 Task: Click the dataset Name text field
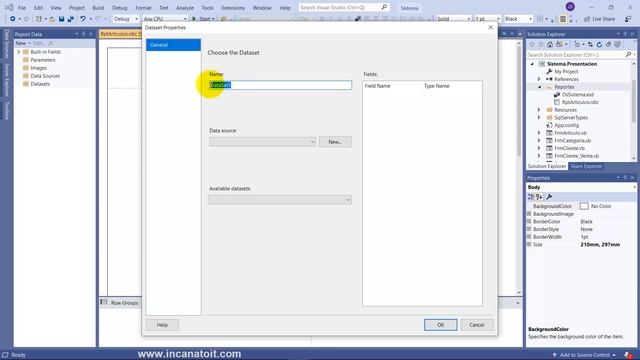pos(280,85)
